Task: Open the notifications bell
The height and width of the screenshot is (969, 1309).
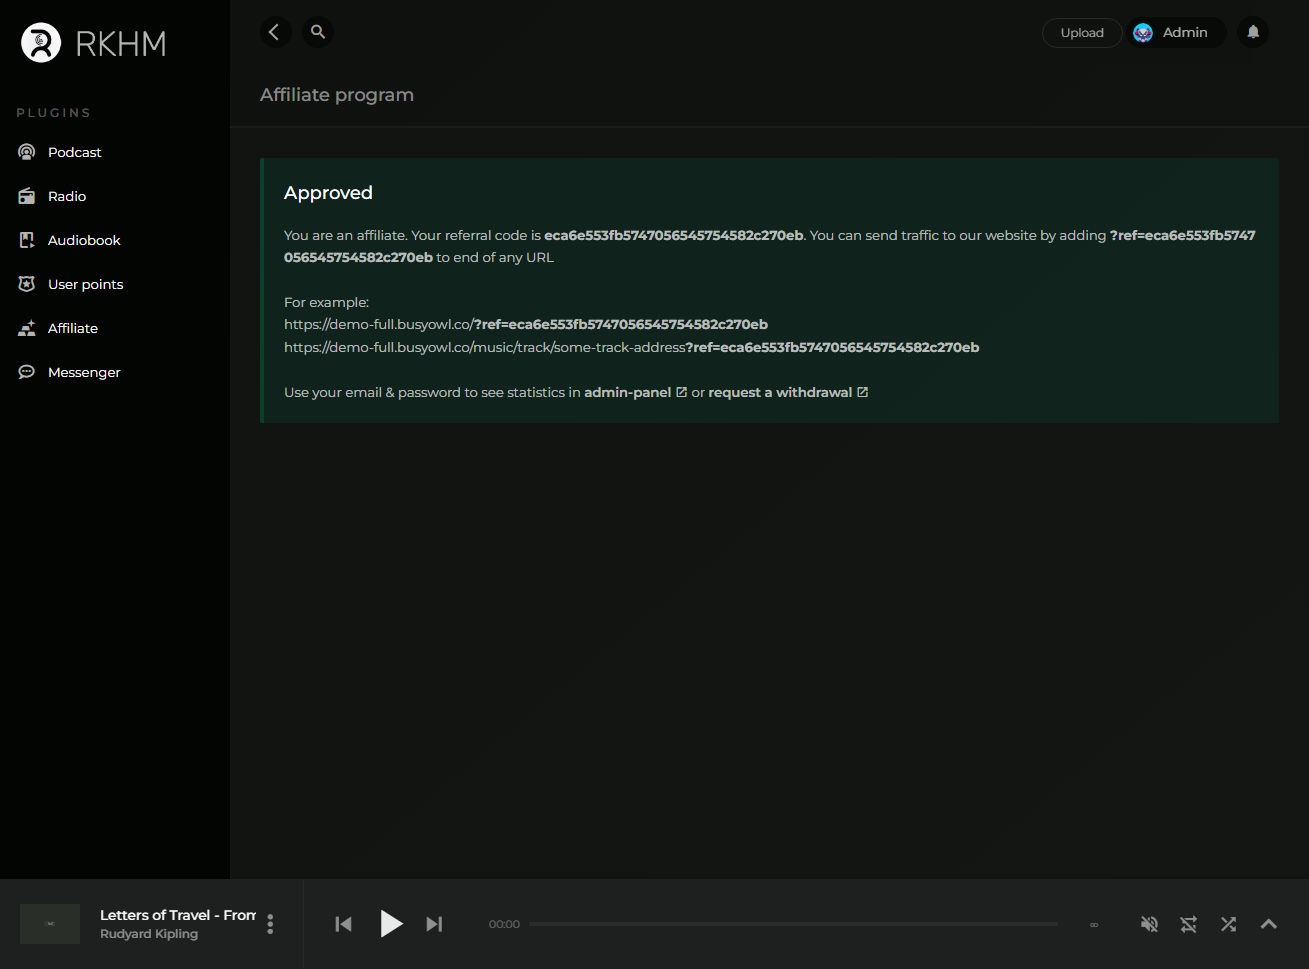Action: [1253, 32]
